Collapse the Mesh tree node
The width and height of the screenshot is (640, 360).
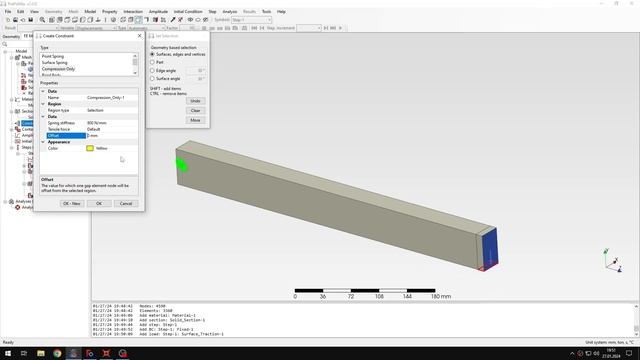point(11,58)
